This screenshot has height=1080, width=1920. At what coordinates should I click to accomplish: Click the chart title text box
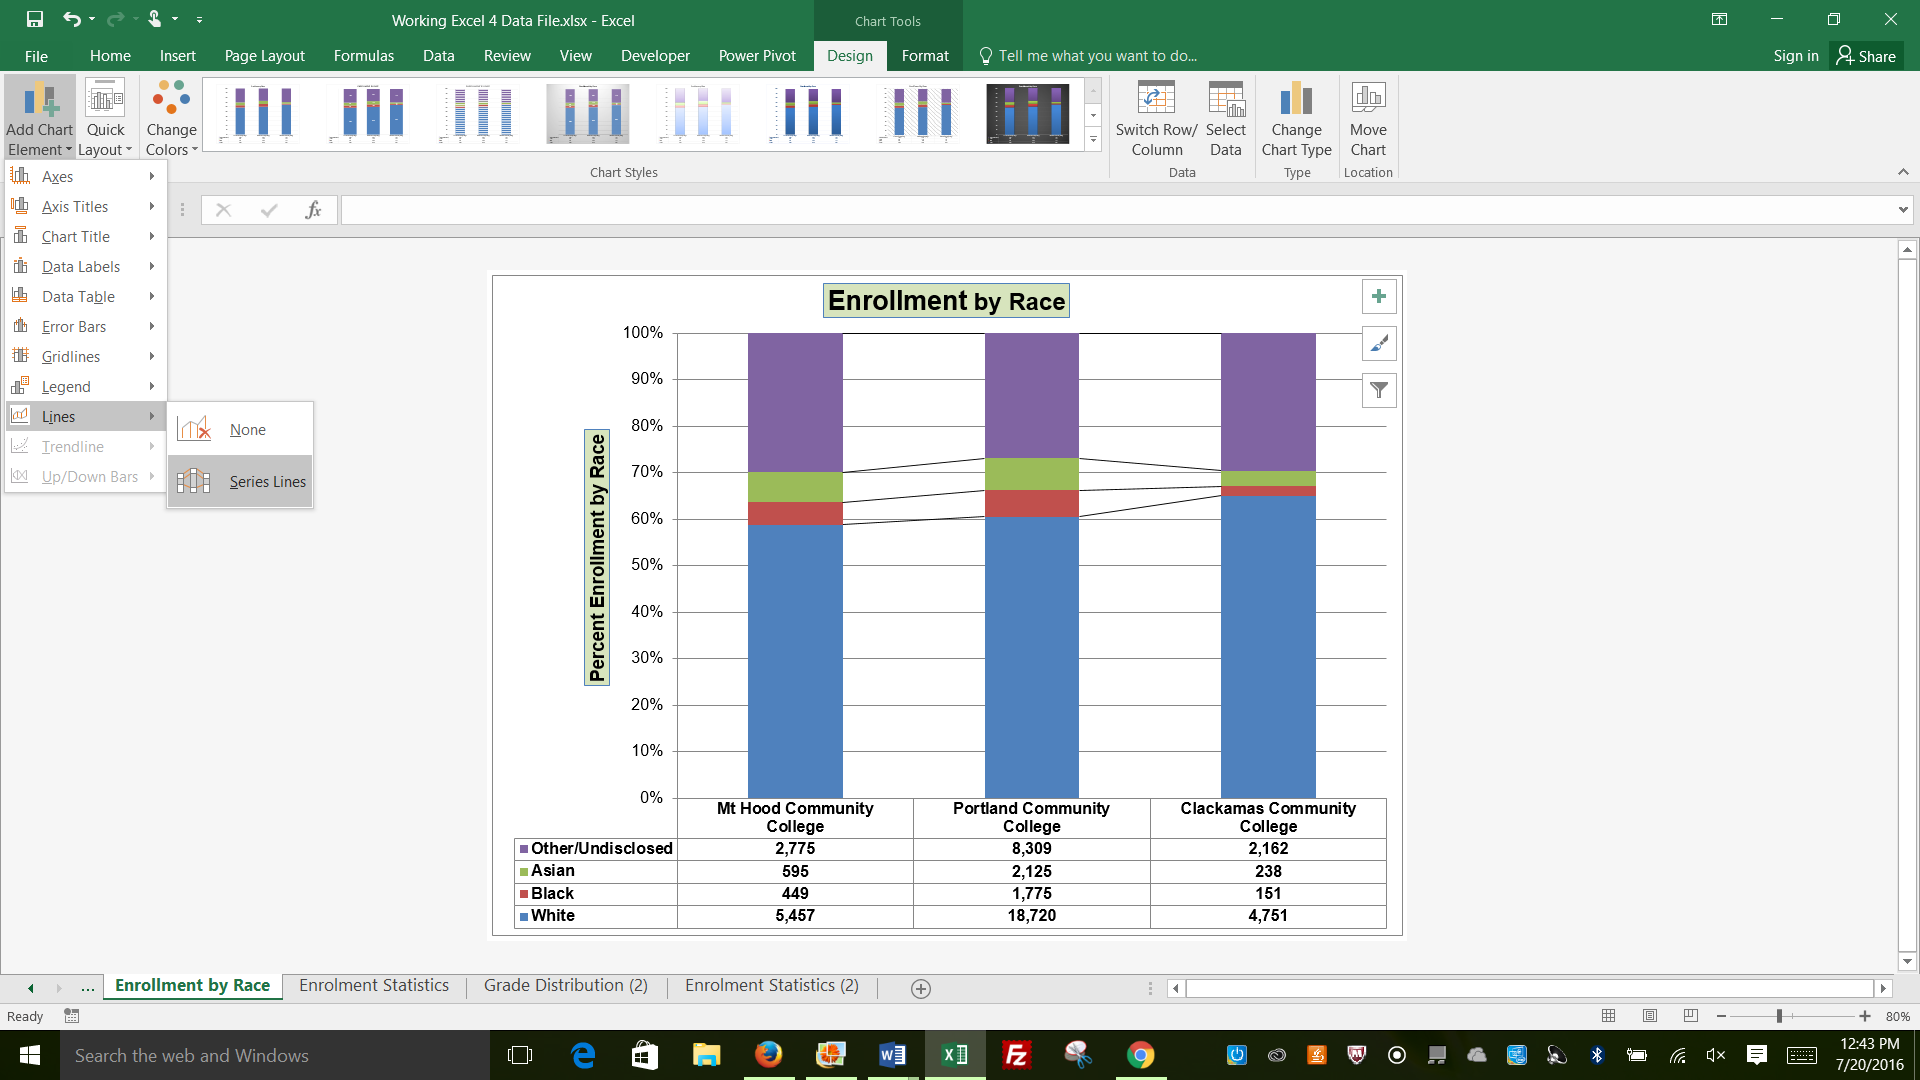947,299
